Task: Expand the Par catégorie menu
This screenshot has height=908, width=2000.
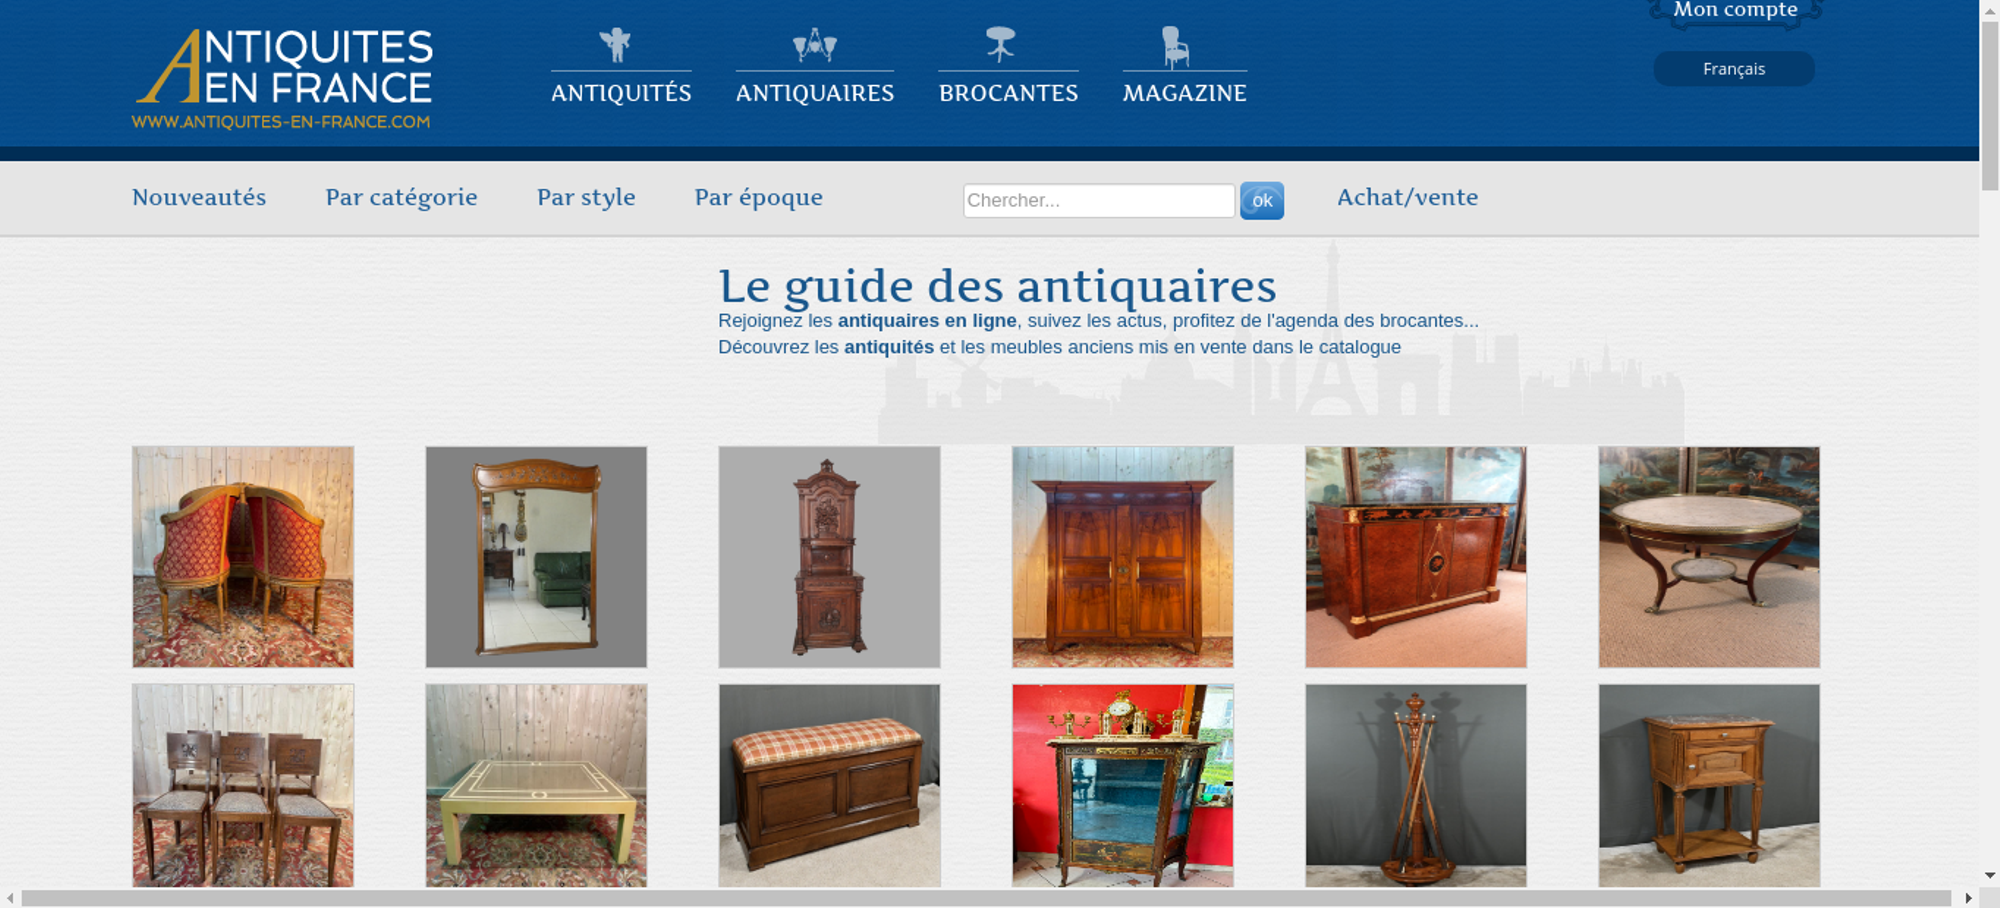Action: click(401, 197)
